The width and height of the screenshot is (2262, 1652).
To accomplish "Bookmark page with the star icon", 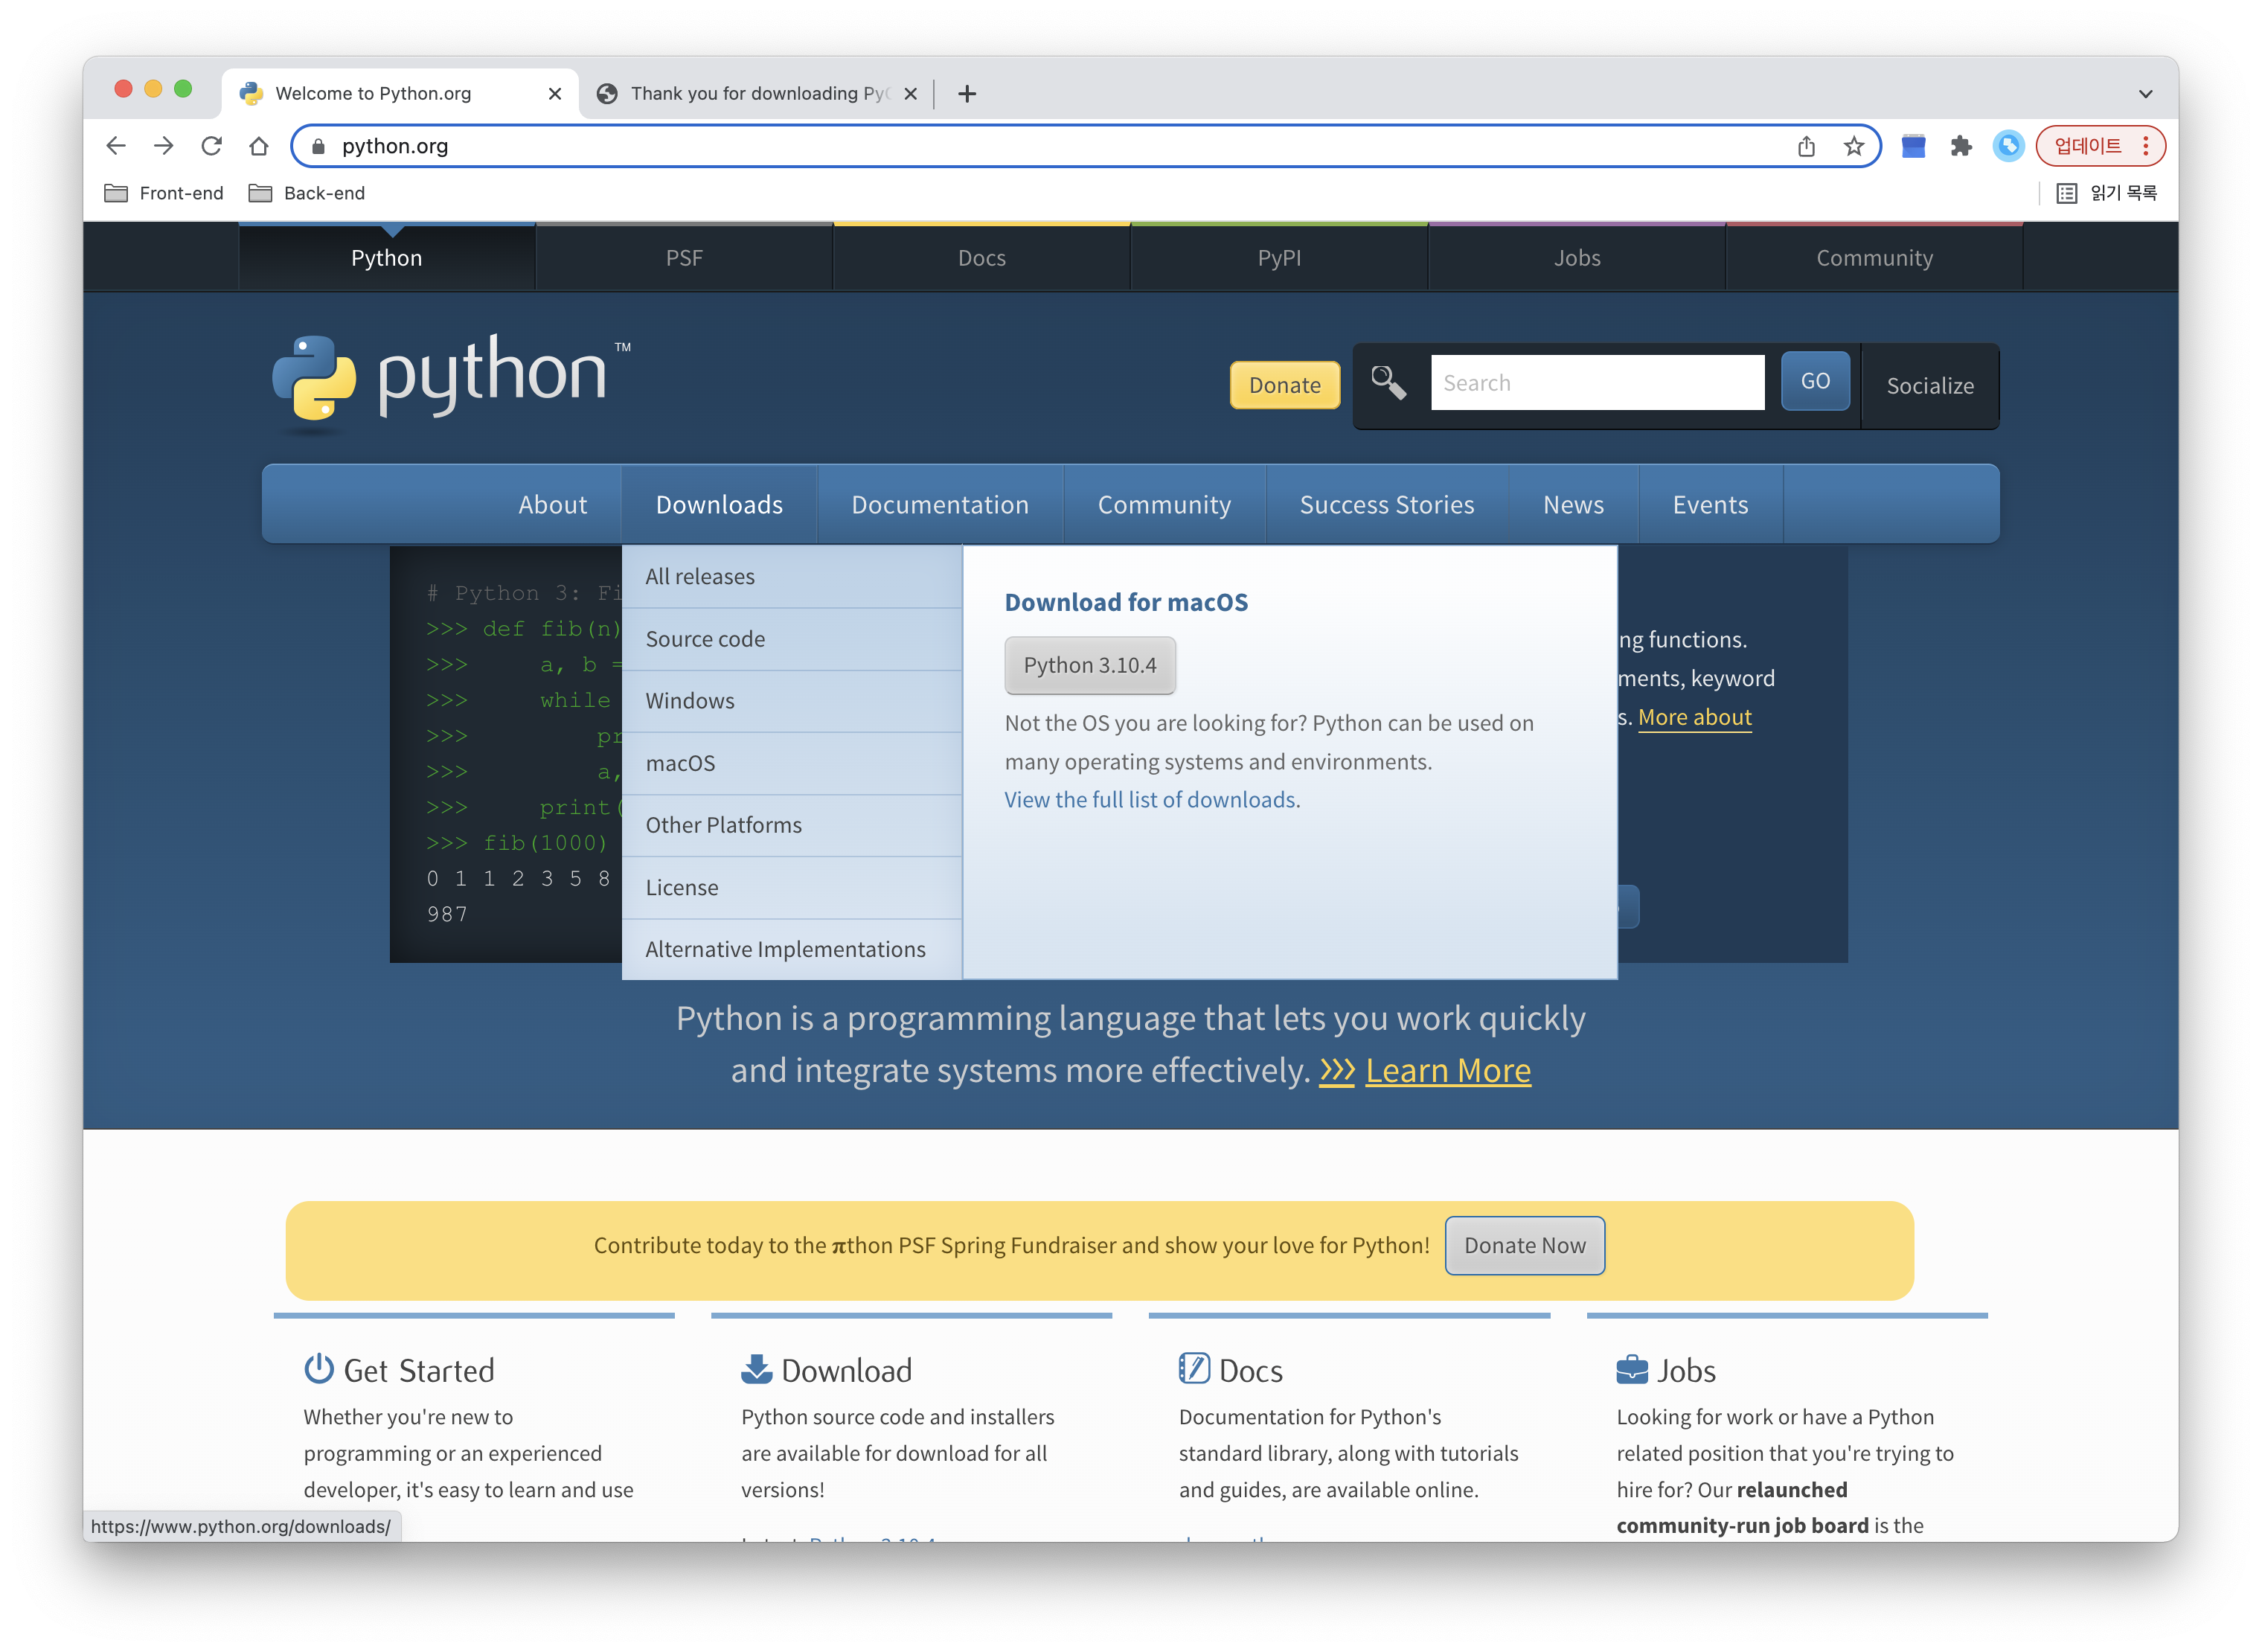I will point(1854,146).
